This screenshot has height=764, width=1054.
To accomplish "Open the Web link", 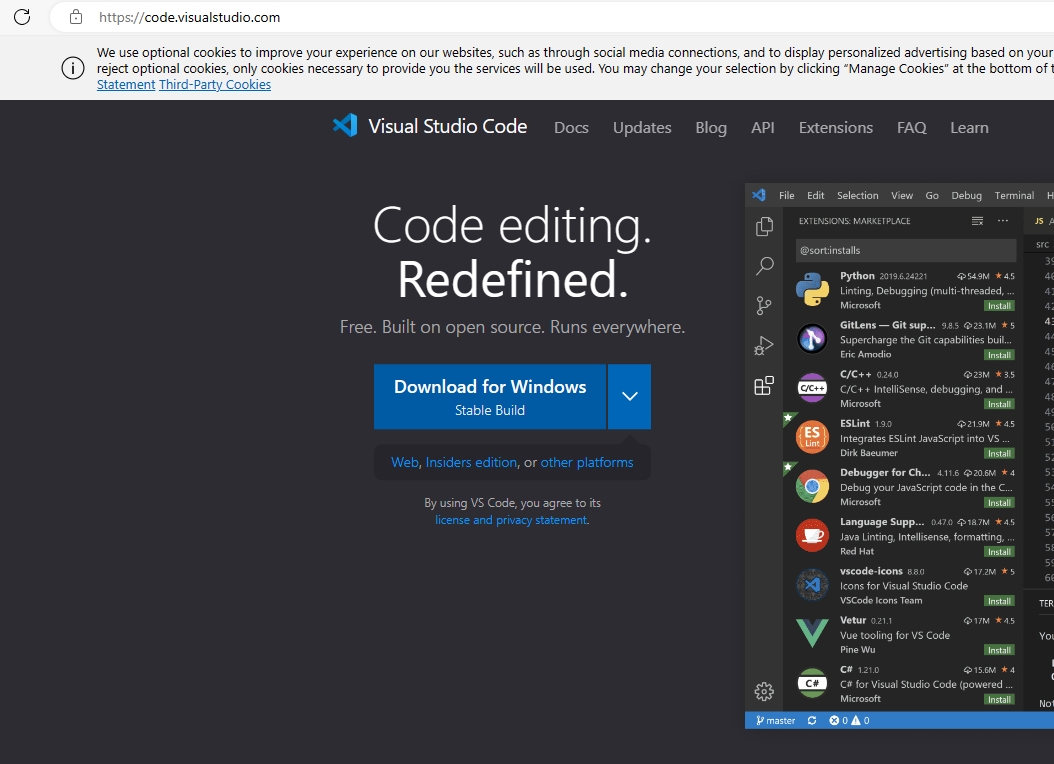I will [x=405, y=462].
